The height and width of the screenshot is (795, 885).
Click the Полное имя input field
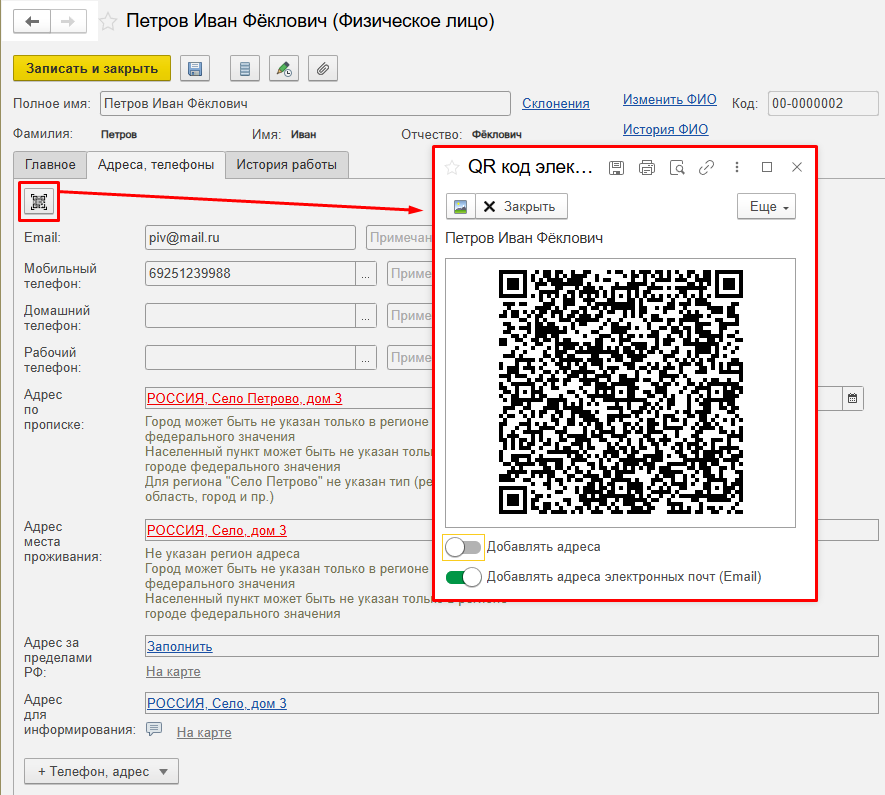305,104
